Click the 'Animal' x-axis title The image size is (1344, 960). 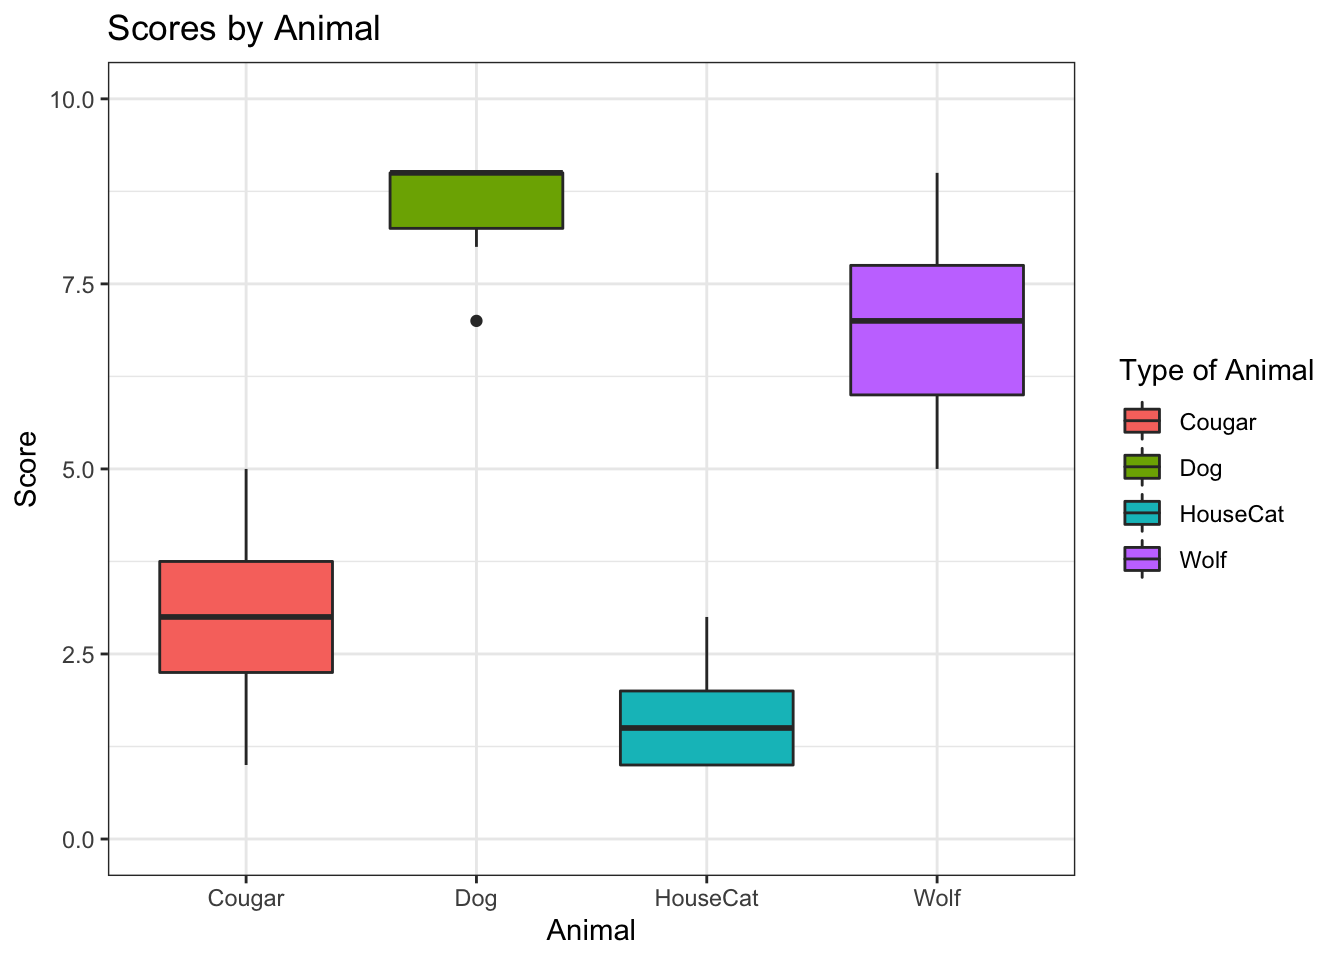click(x=591, y=930)
